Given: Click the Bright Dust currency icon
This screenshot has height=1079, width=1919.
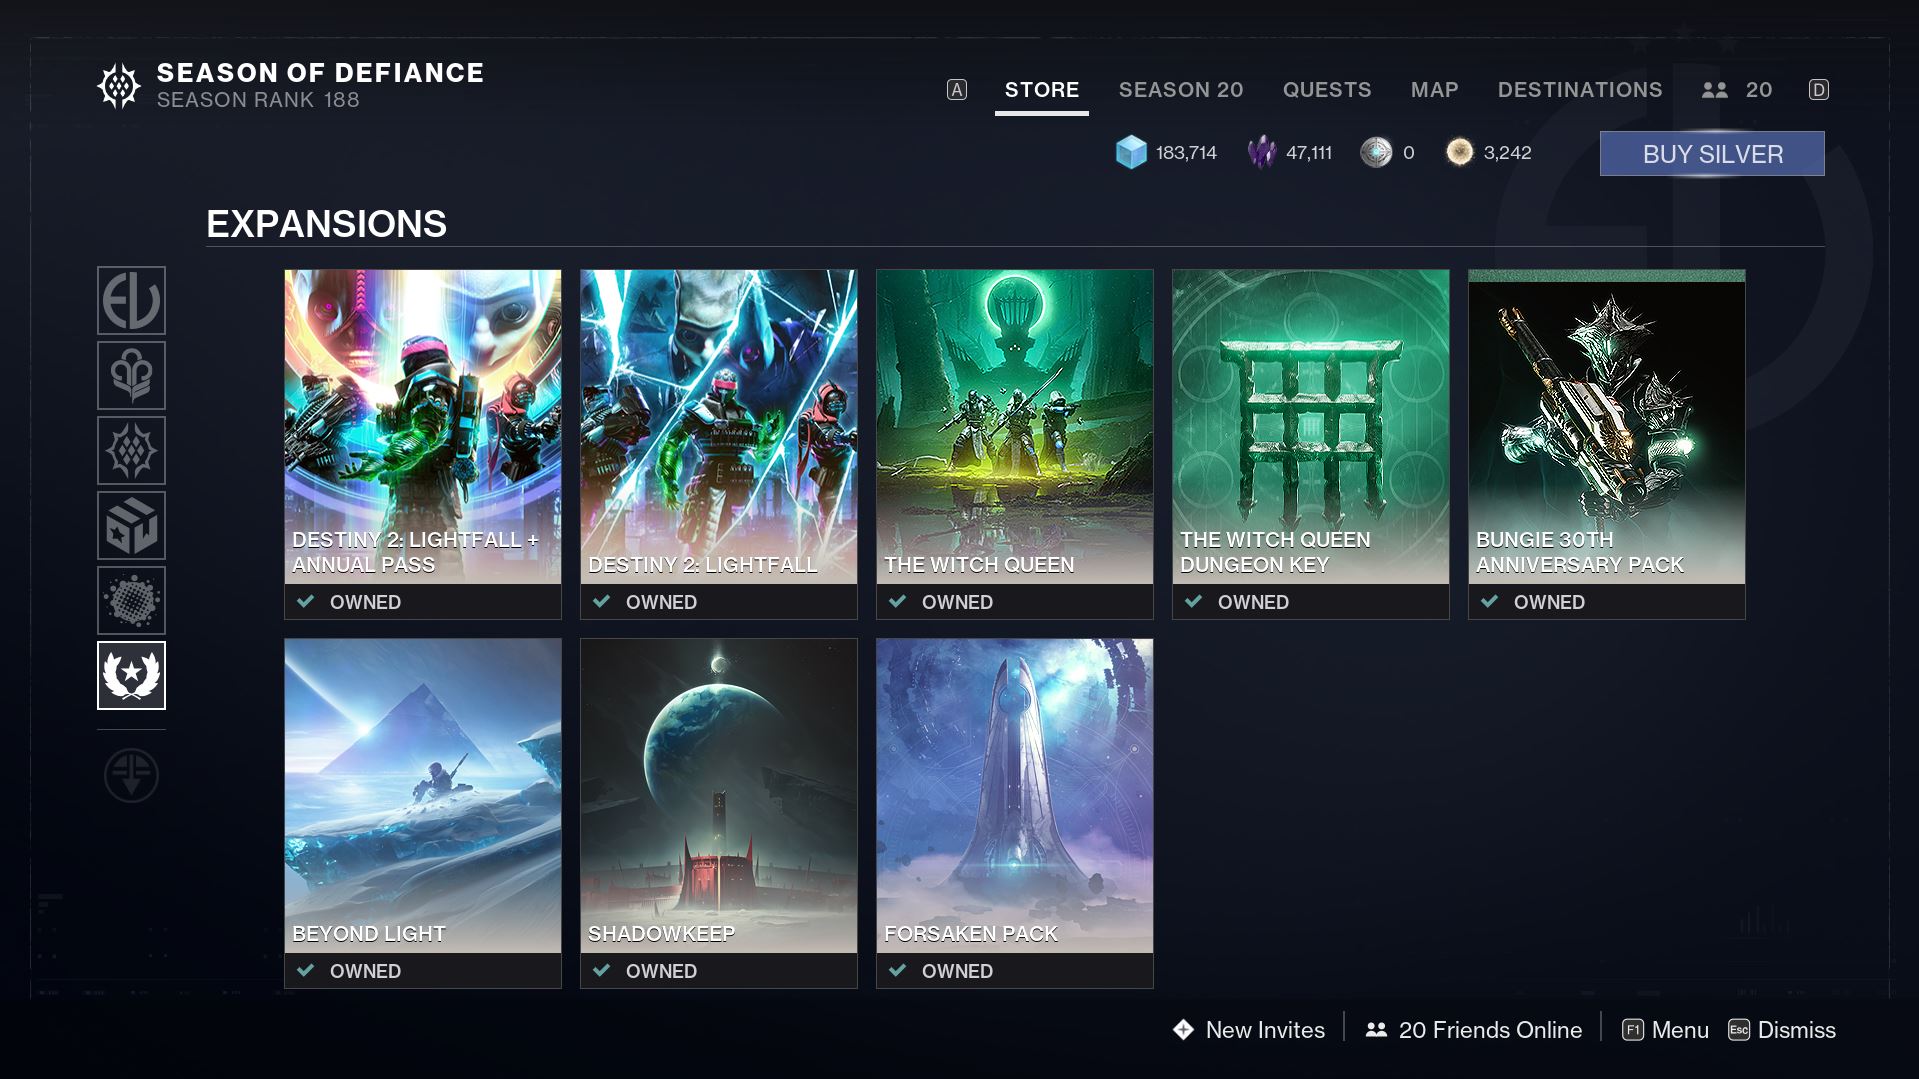Looking at the screenshot, I should [1460, 152].
